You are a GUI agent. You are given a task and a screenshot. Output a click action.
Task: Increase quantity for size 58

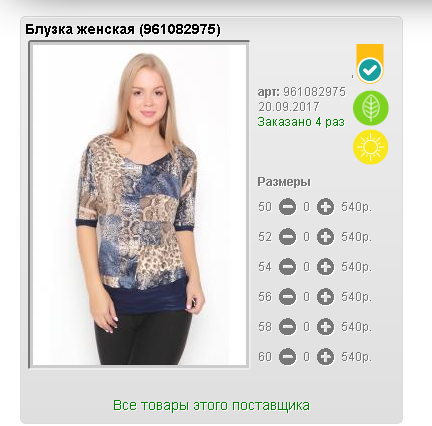(325, 327)
